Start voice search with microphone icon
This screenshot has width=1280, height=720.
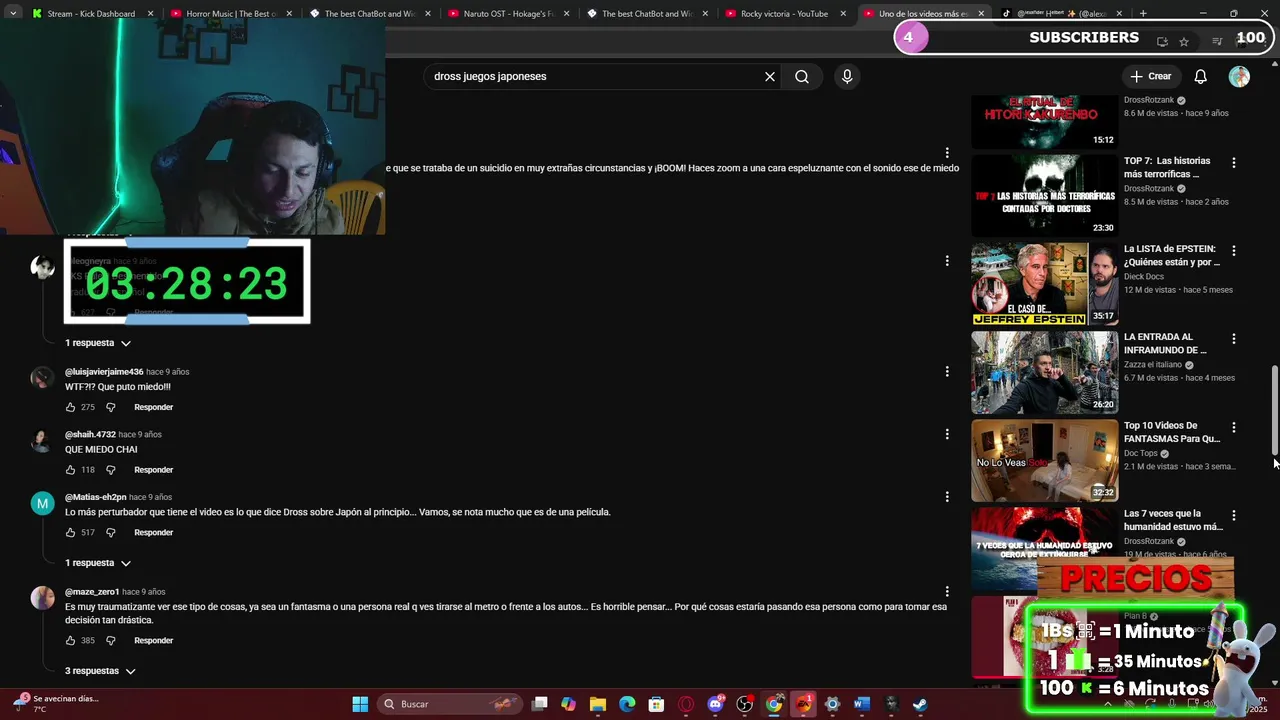847,76
